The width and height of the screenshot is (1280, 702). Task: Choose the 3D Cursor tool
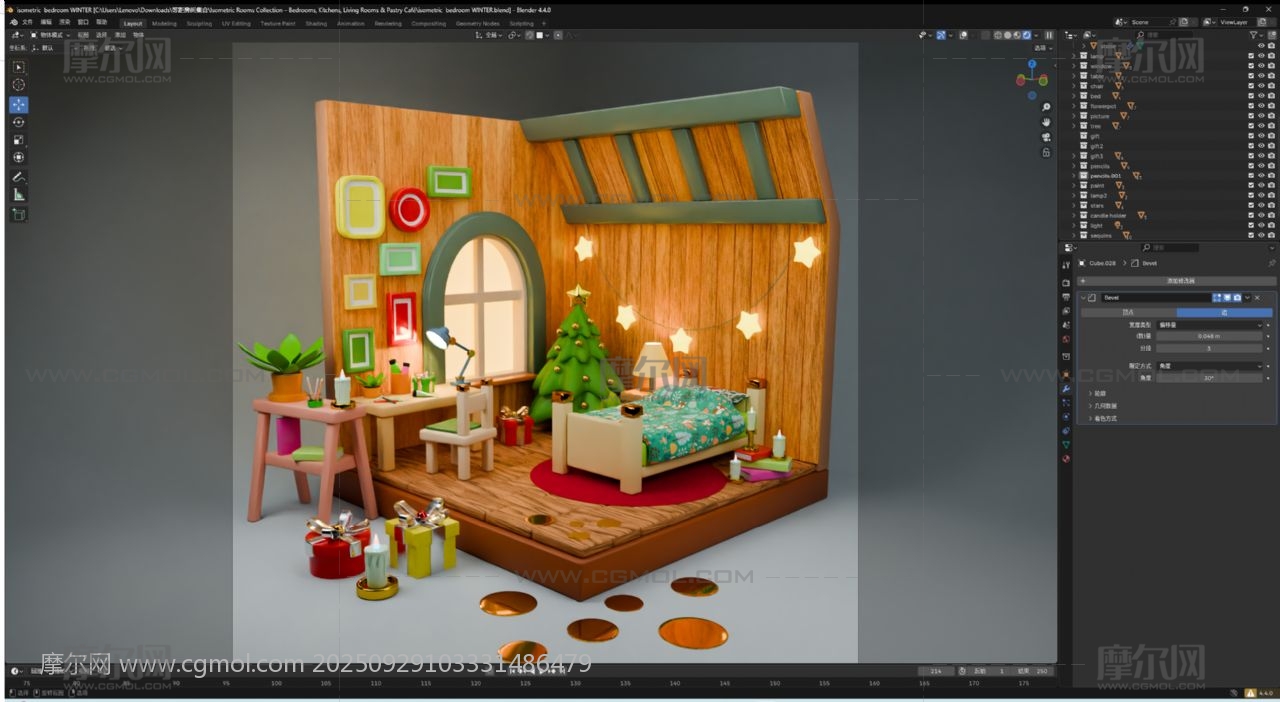point(19,85)
